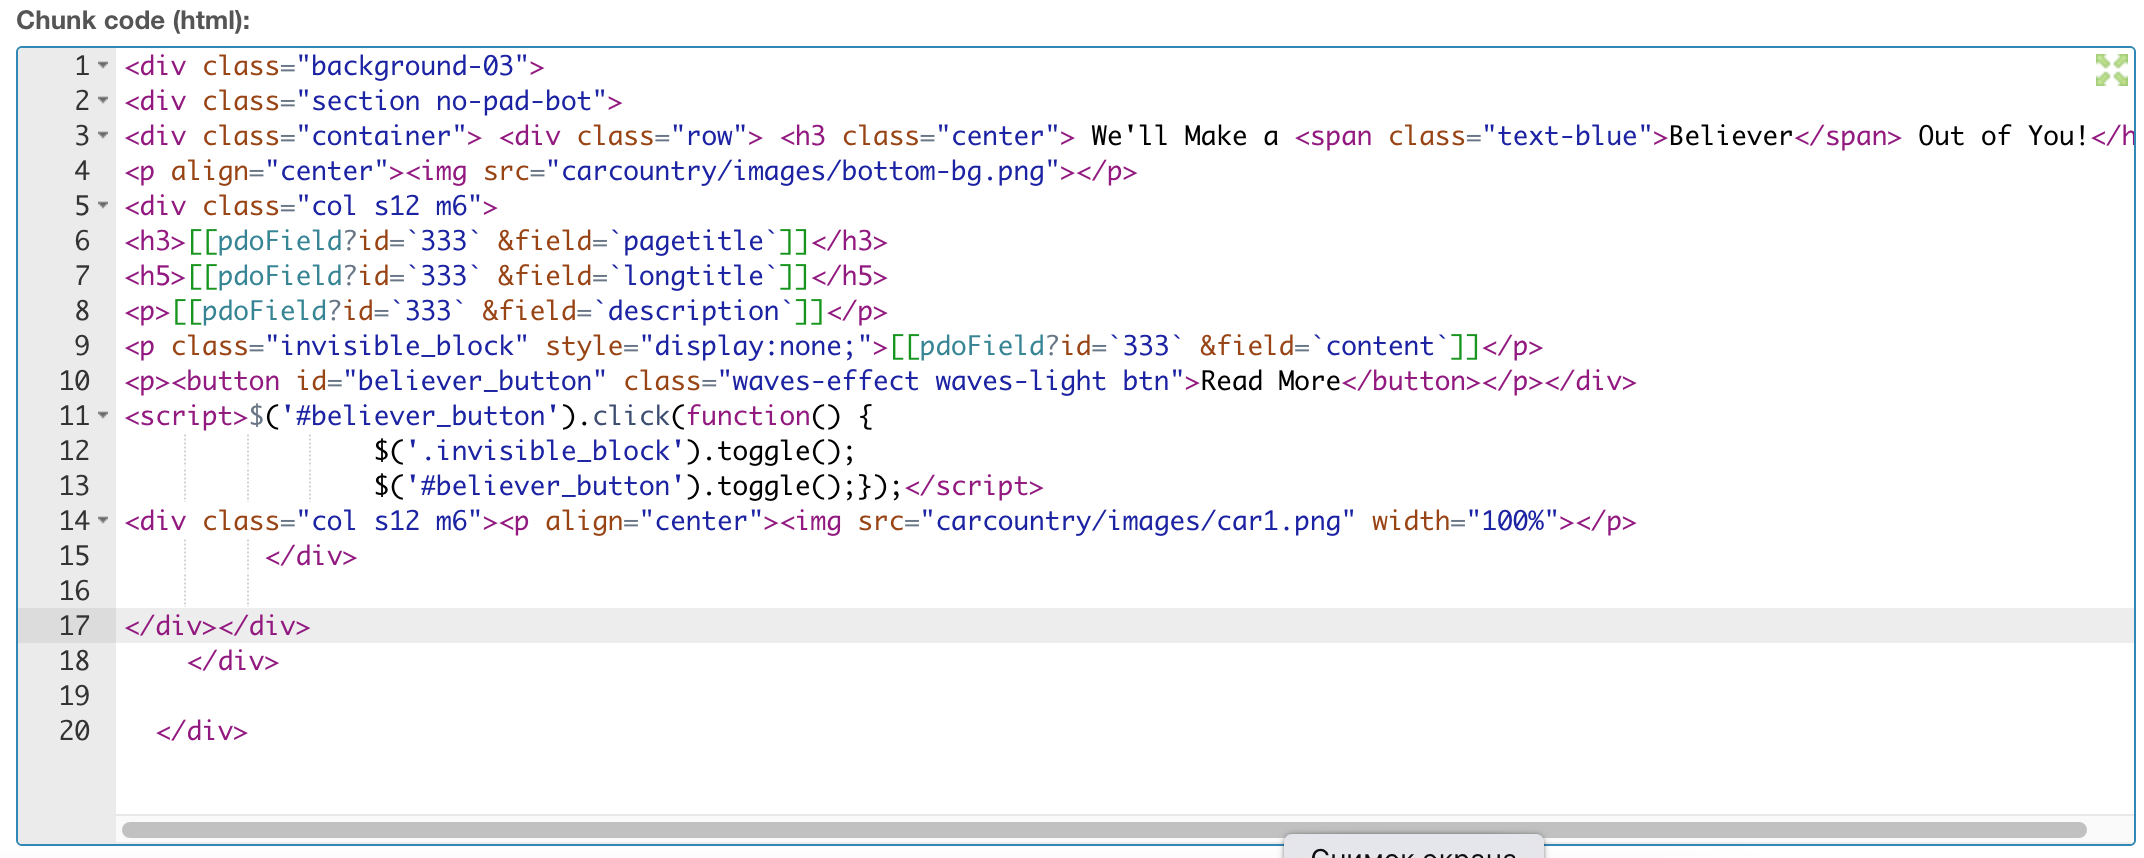Viewport: 2144px width, 858px height.
Task: Click width="100%" attribute on line 14
Action: 1466,521
